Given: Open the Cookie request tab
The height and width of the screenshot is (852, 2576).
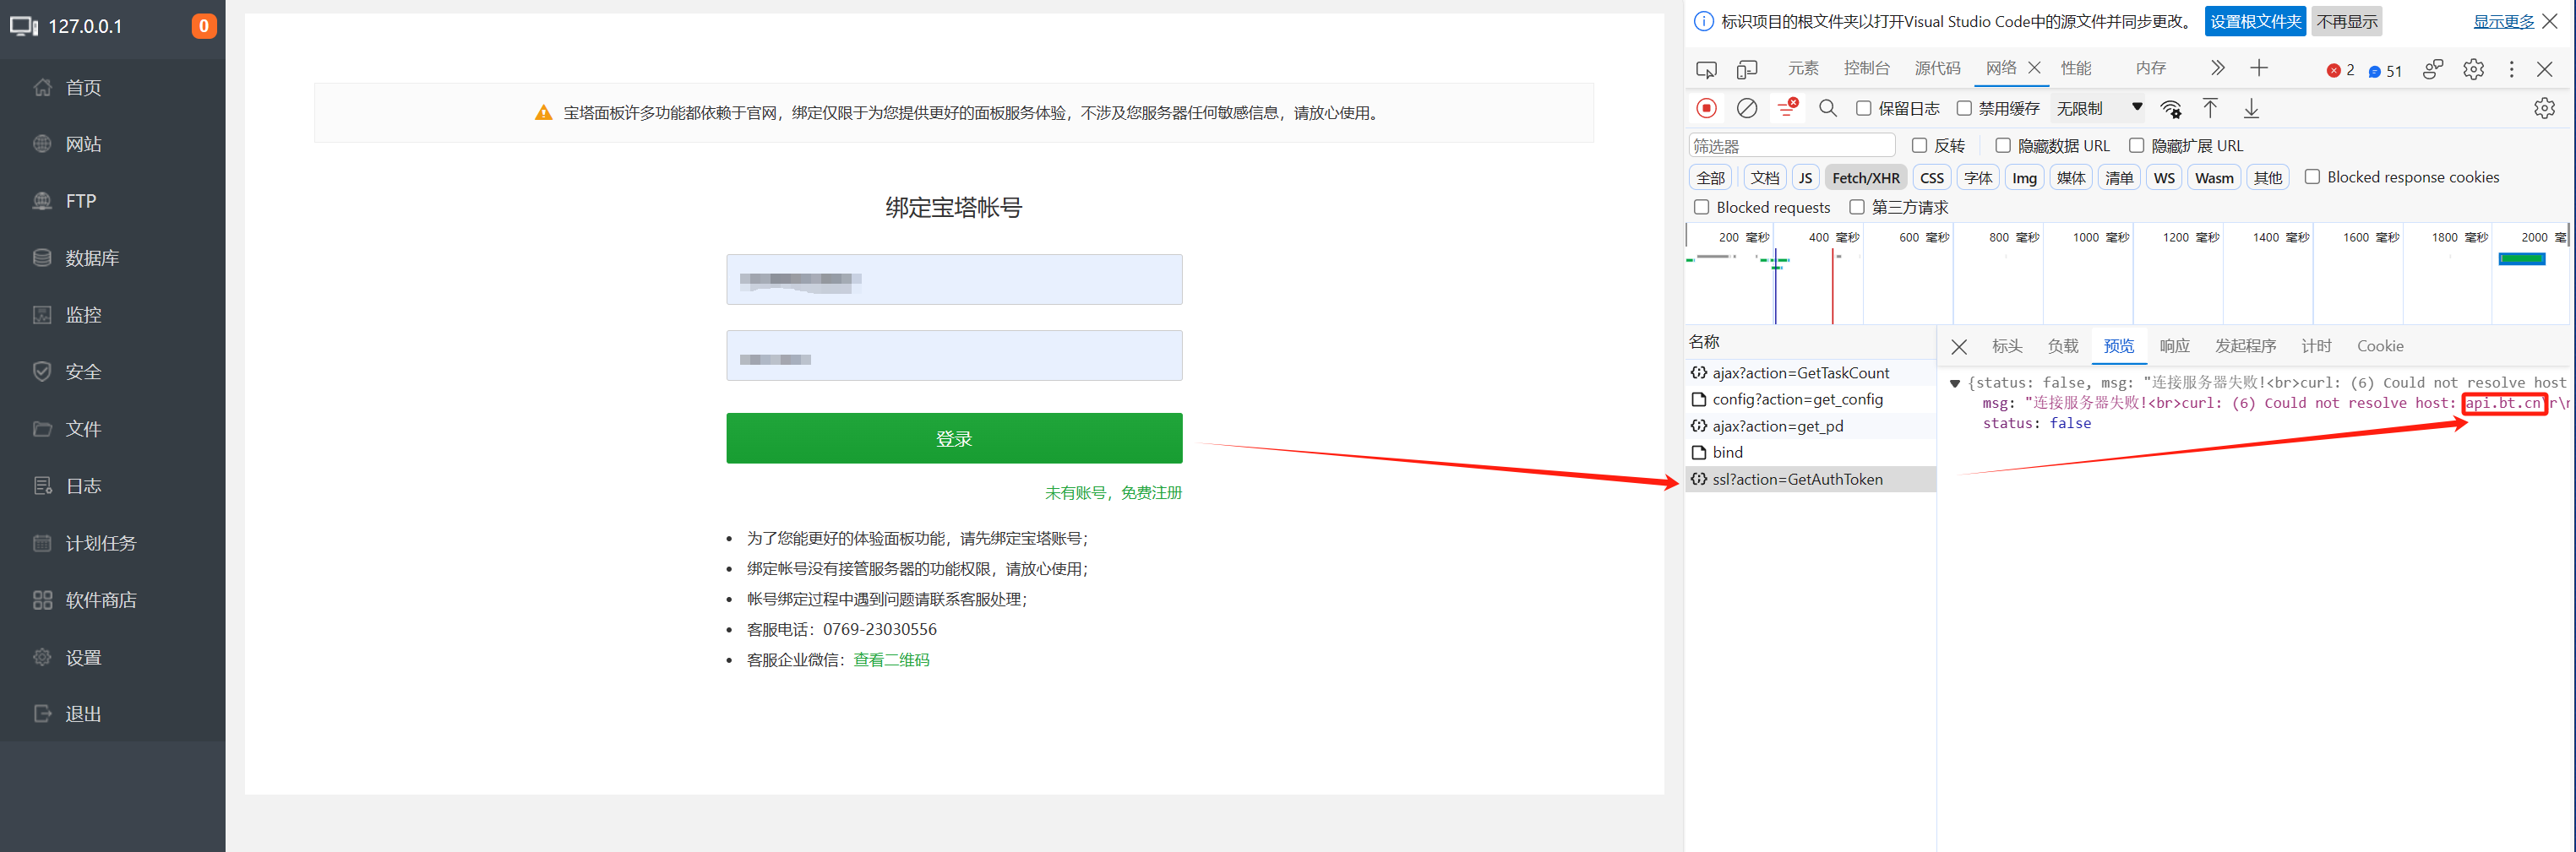Looking at the screenshot, I should (x=2379, y=346).
